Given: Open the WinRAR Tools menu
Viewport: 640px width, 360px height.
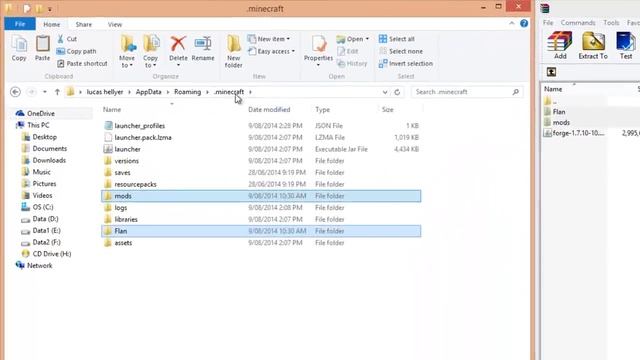Looking at the screenshot, I should click(611, 23).
